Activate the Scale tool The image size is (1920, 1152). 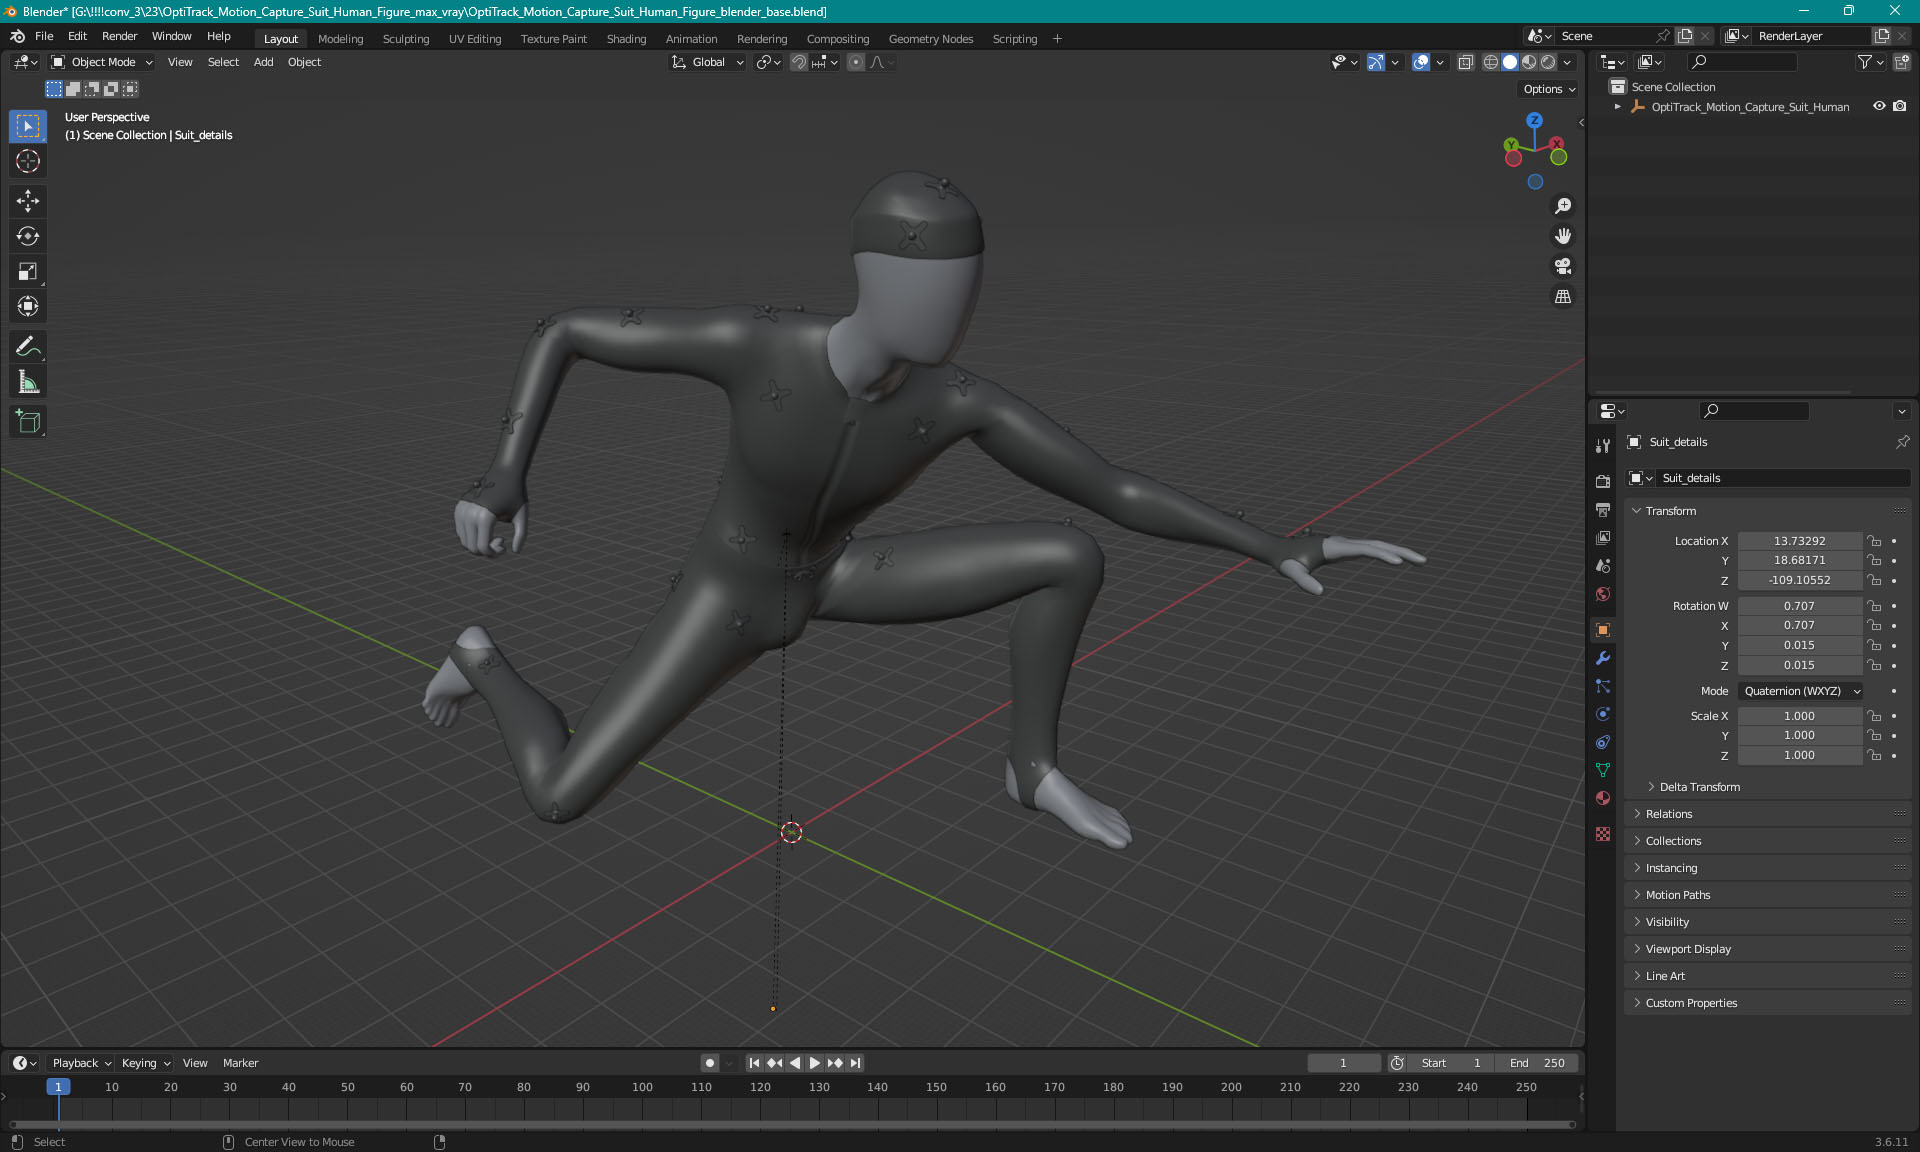tap(28, 271)
